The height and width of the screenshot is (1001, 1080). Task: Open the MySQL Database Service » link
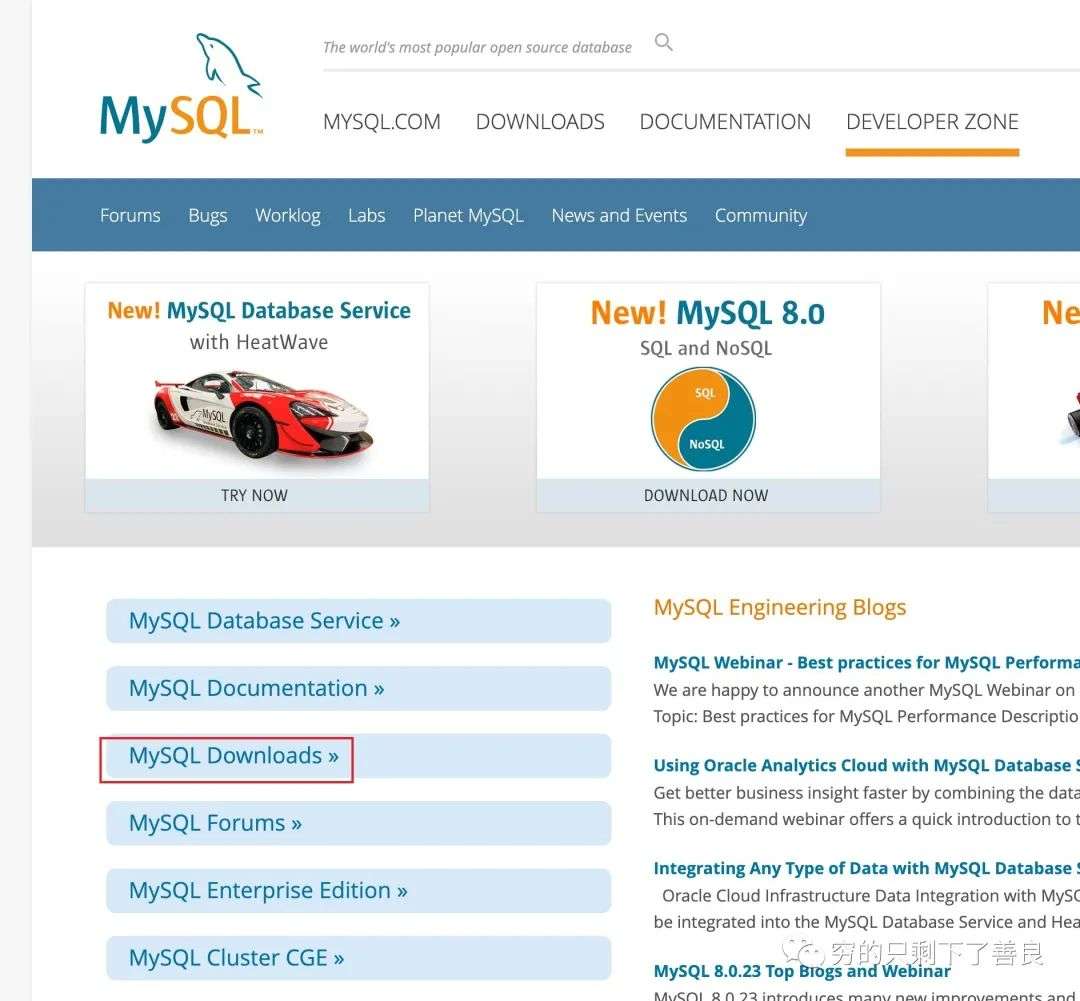(x=358, y=621)
